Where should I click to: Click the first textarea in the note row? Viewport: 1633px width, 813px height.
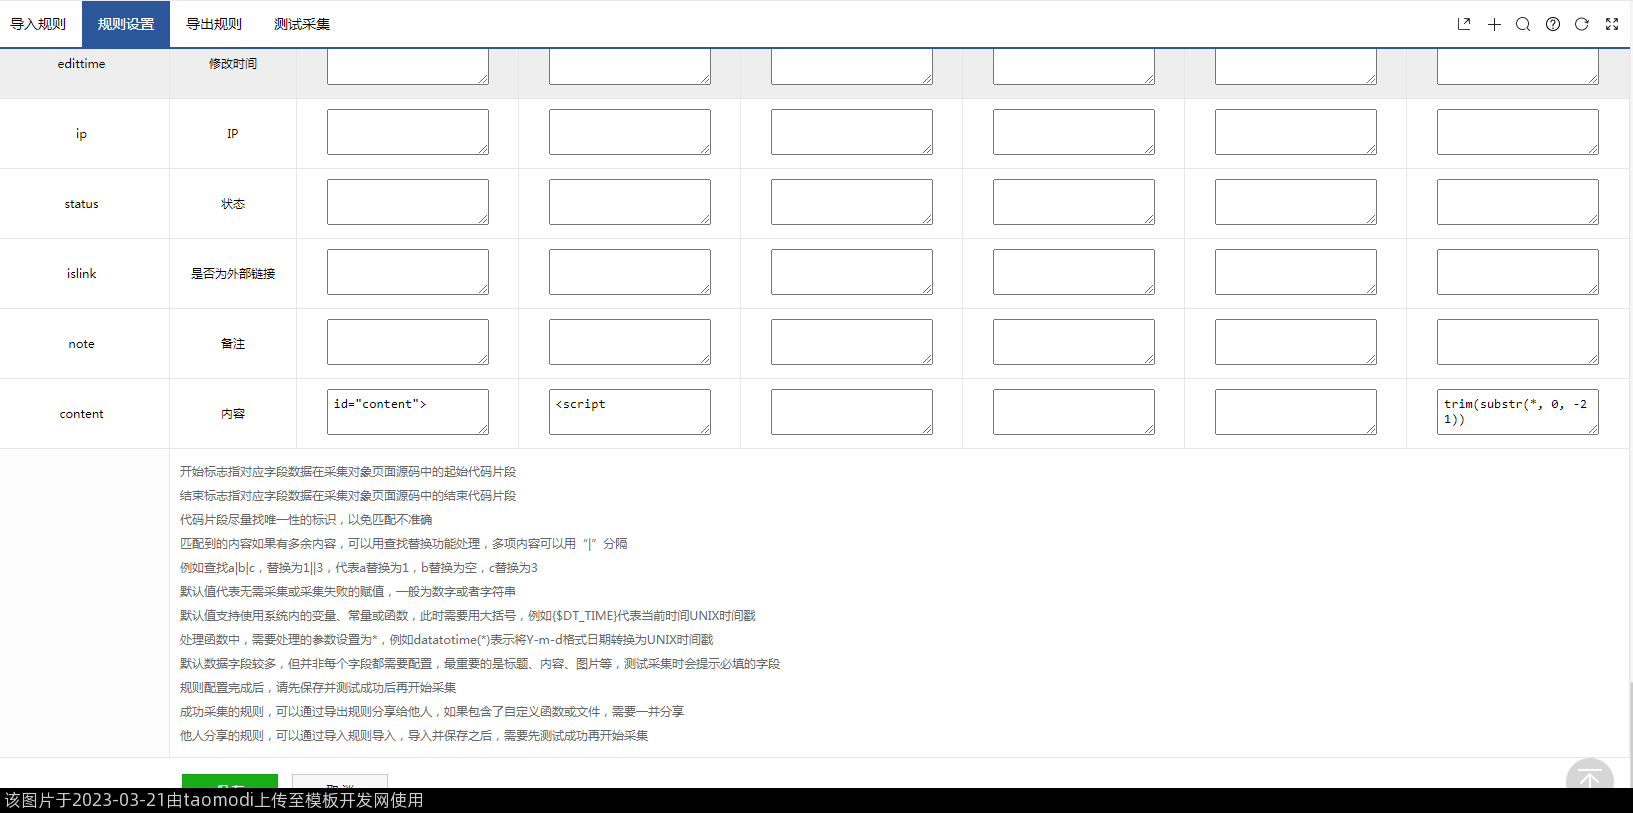tap(407, 342)
